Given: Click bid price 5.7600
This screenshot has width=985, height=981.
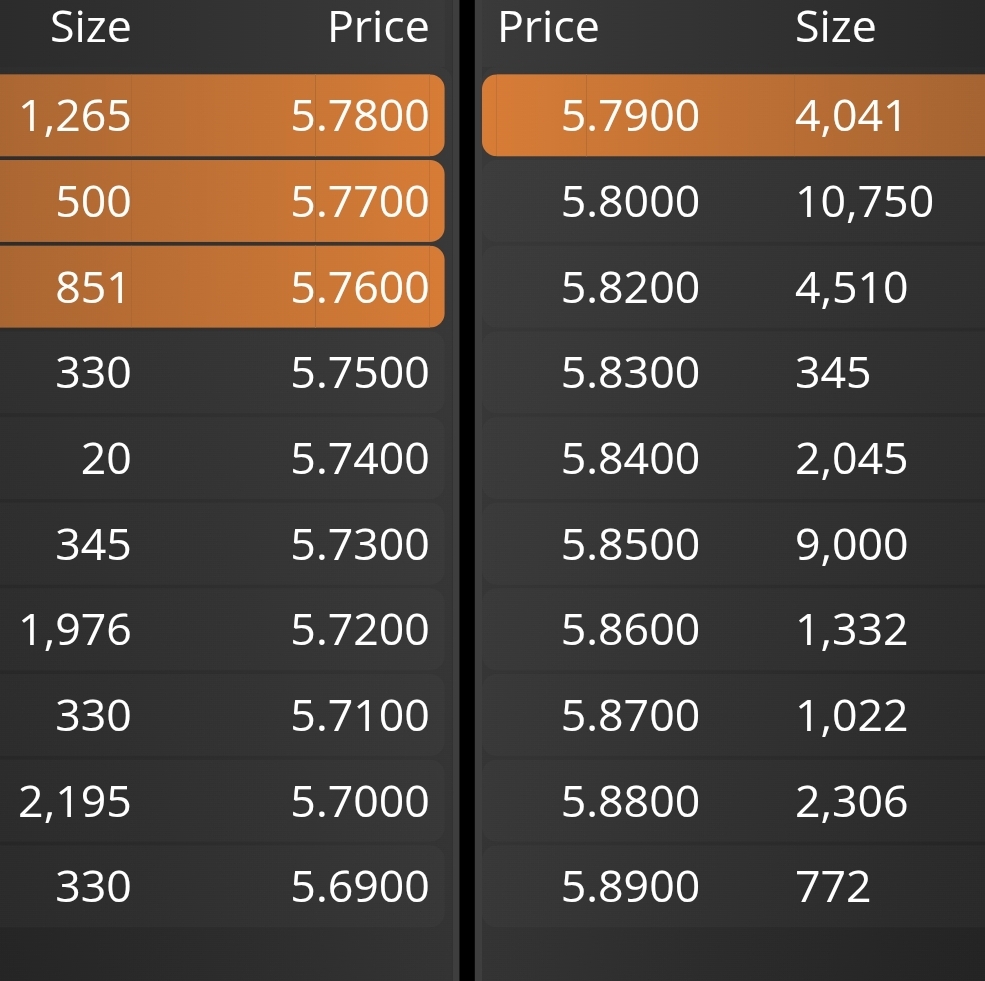Looking at the screenshot, I should coord(360,288).
